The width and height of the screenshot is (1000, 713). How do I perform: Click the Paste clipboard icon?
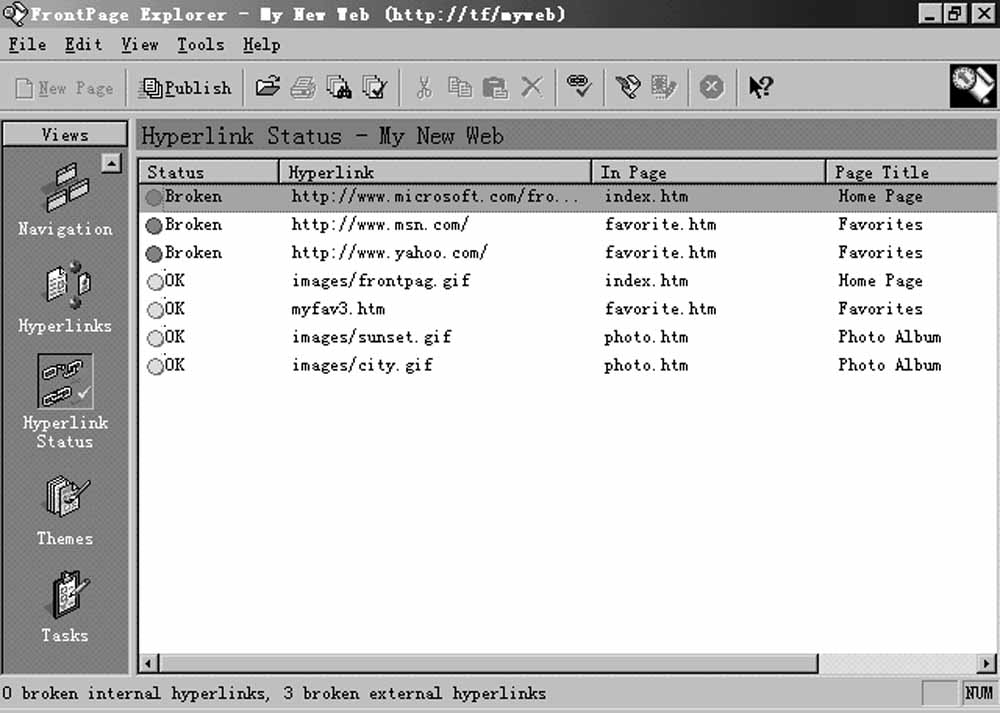495,87
